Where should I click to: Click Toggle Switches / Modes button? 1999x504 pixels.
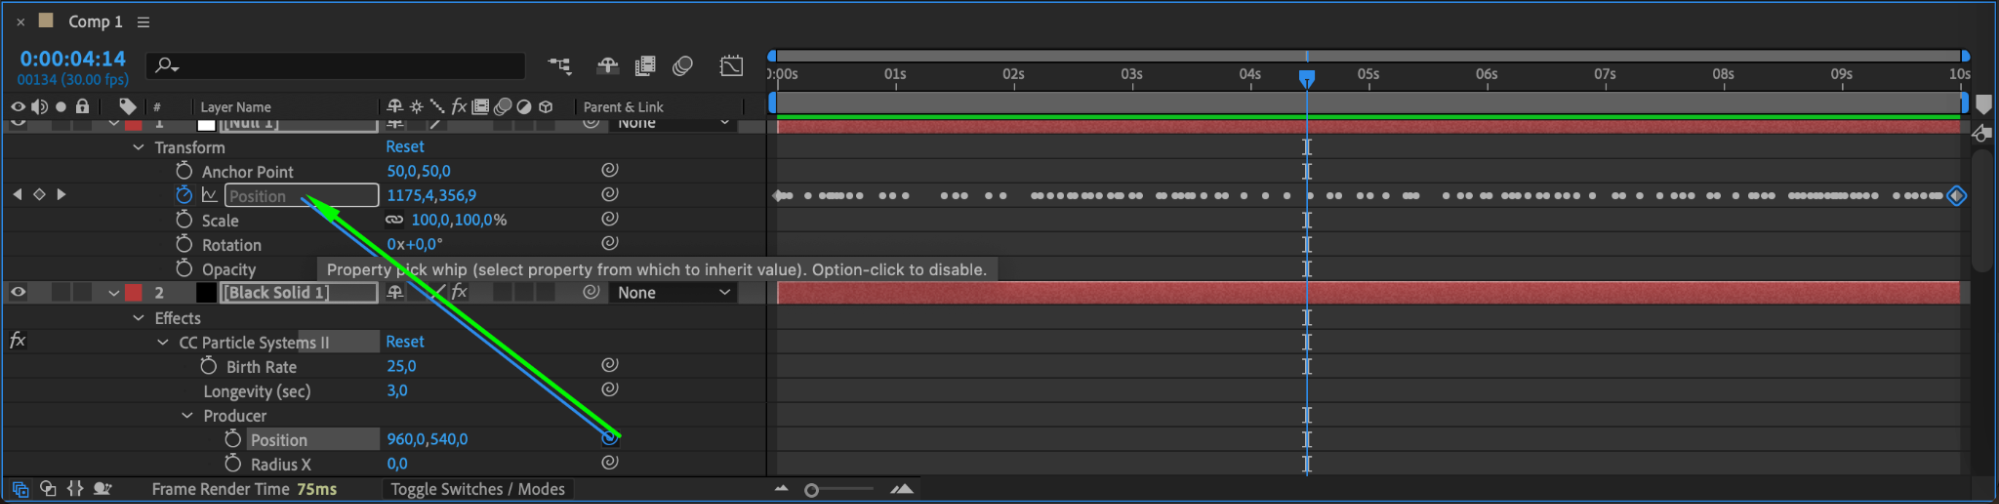pyautogui.click(x=478, y=489)
